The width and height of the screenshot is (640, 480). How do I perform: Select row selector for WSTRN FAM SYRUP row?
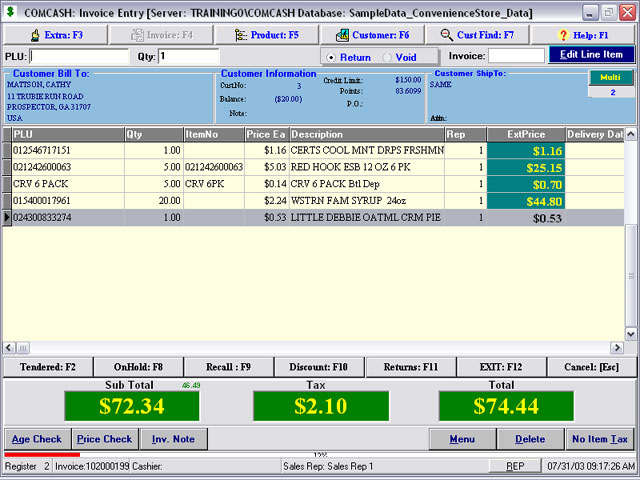tap(7, 201)
